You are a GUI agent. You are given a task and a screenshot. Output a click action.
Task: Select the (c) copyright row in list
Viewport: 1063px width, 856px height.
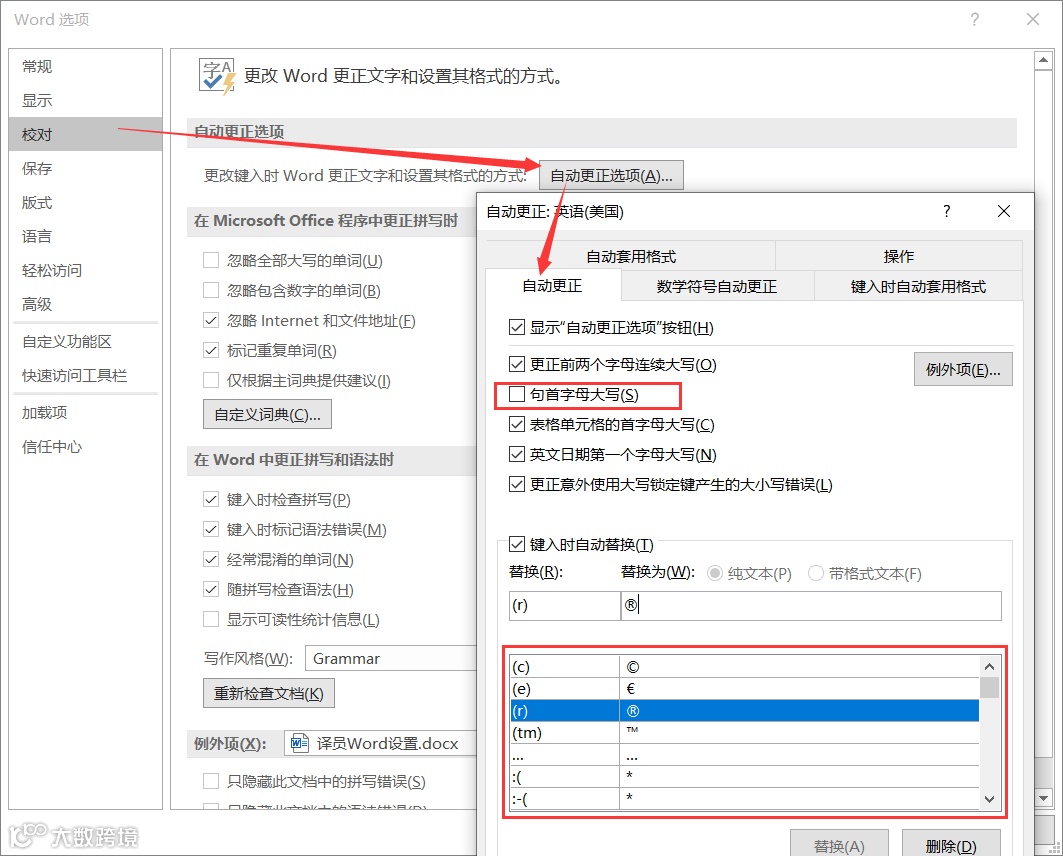[744, 667]
